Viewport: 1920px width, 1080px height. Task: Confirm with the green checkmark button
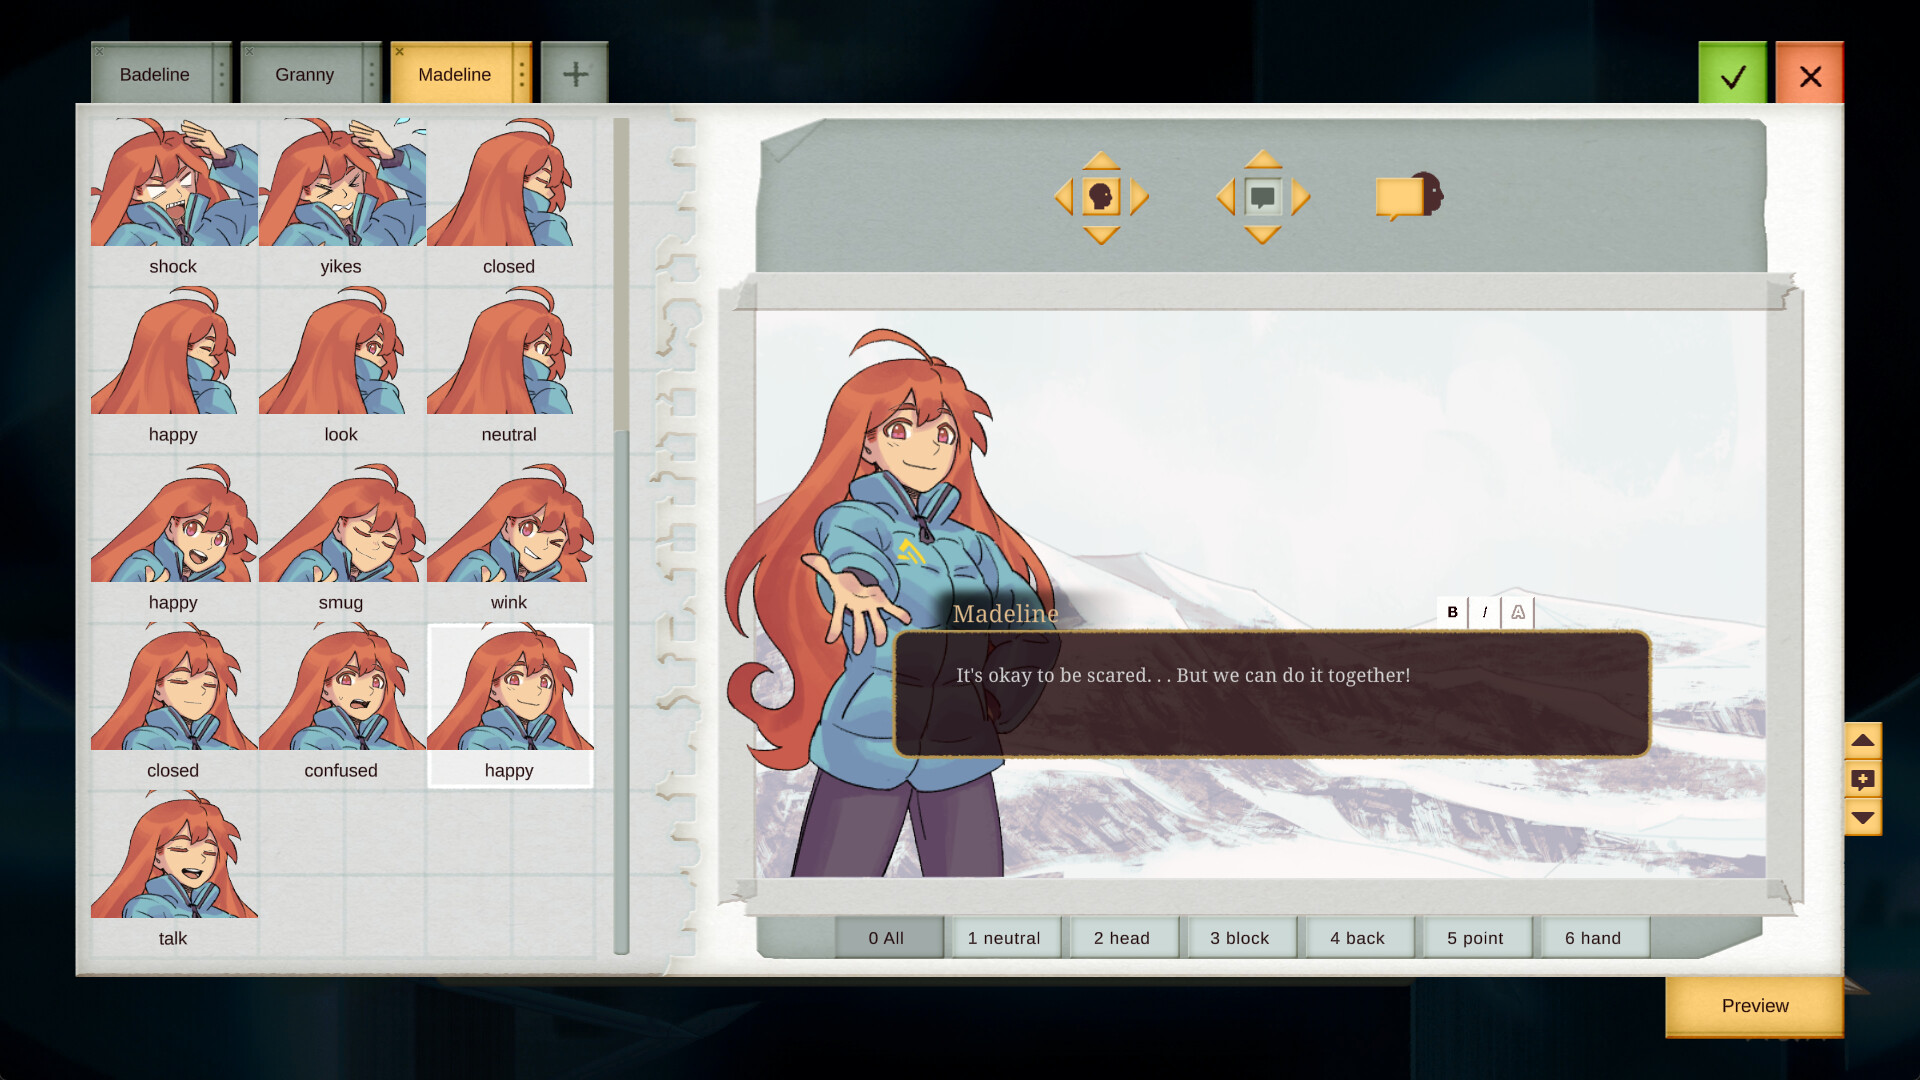1732,75
